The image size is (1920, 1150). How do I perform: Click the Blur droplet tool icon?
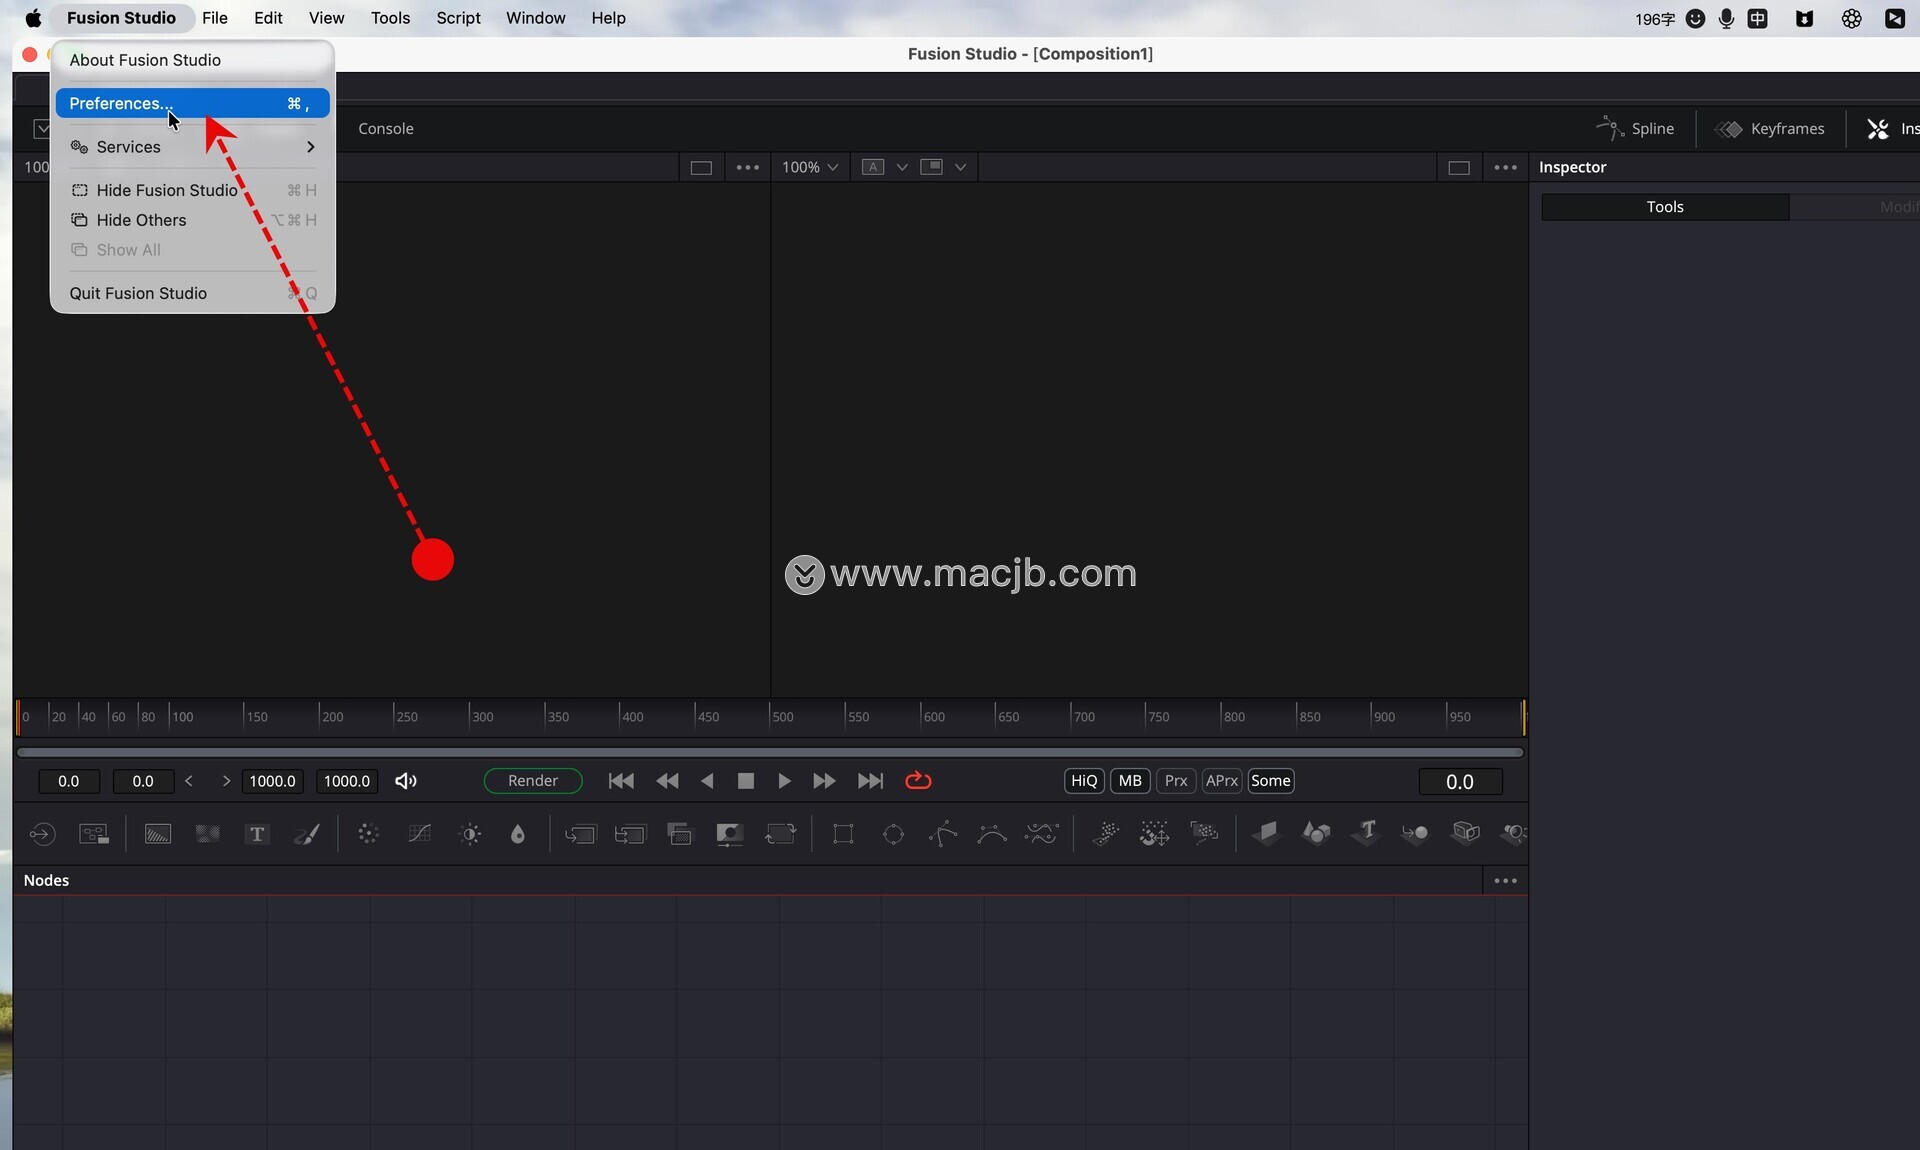(518, 834)
